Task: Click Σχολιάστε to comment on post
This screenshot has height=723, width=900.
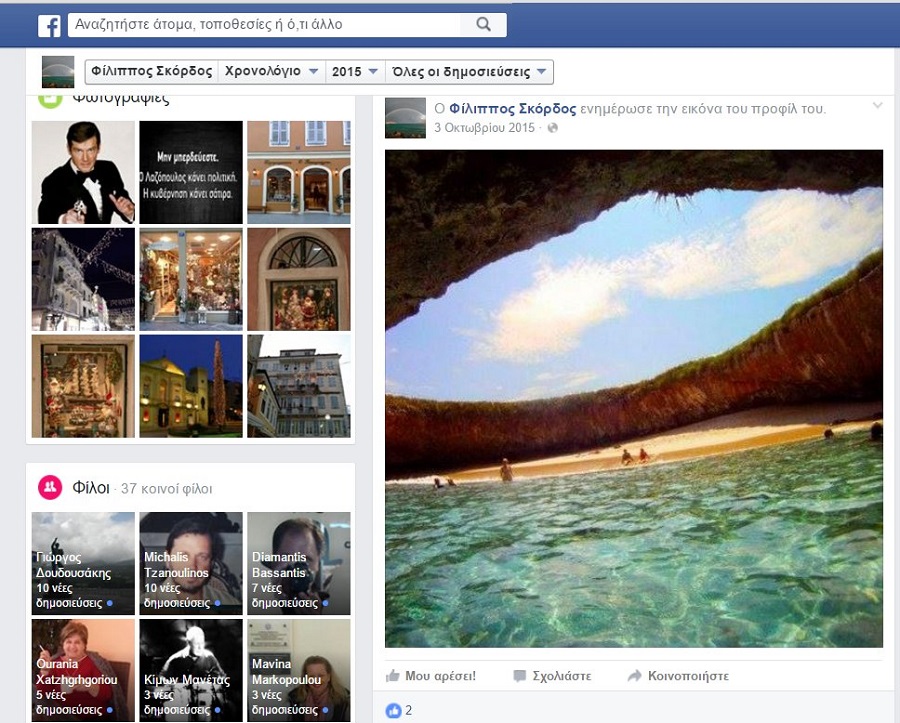Action: [552, 676]
